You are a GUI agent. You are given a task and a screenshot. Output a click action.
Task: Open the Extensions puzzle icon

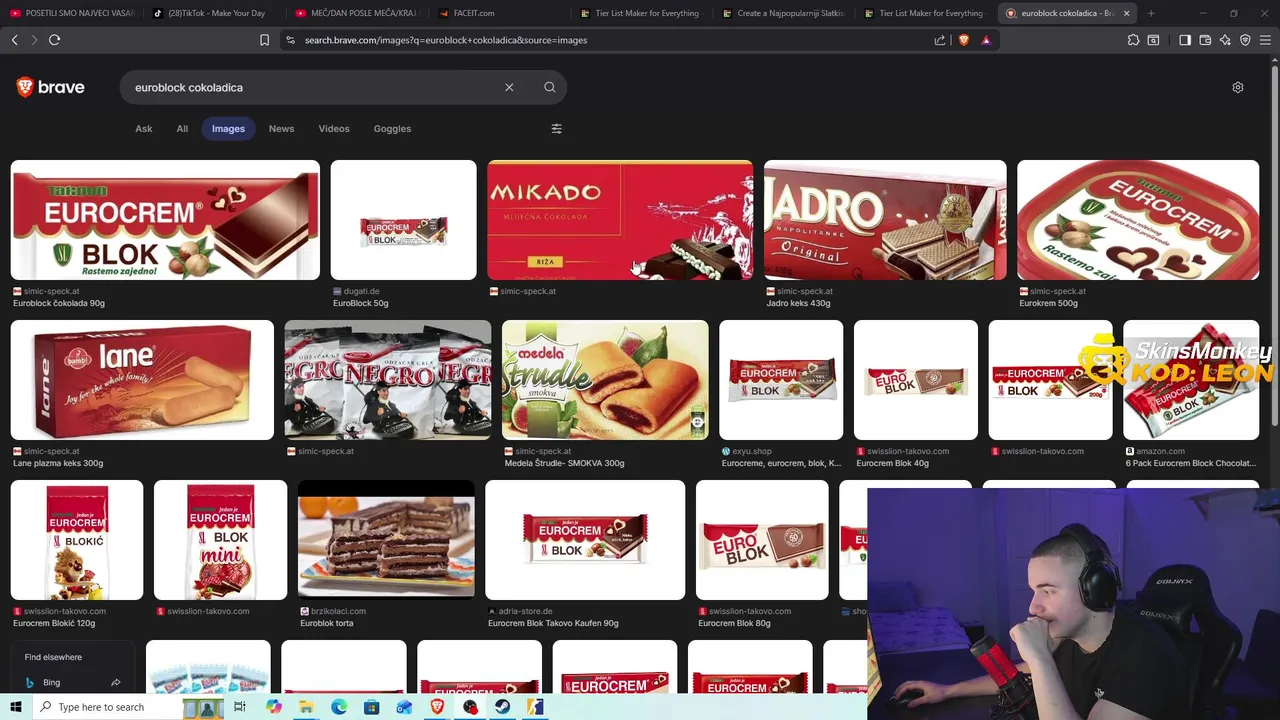click(1133, 40)
